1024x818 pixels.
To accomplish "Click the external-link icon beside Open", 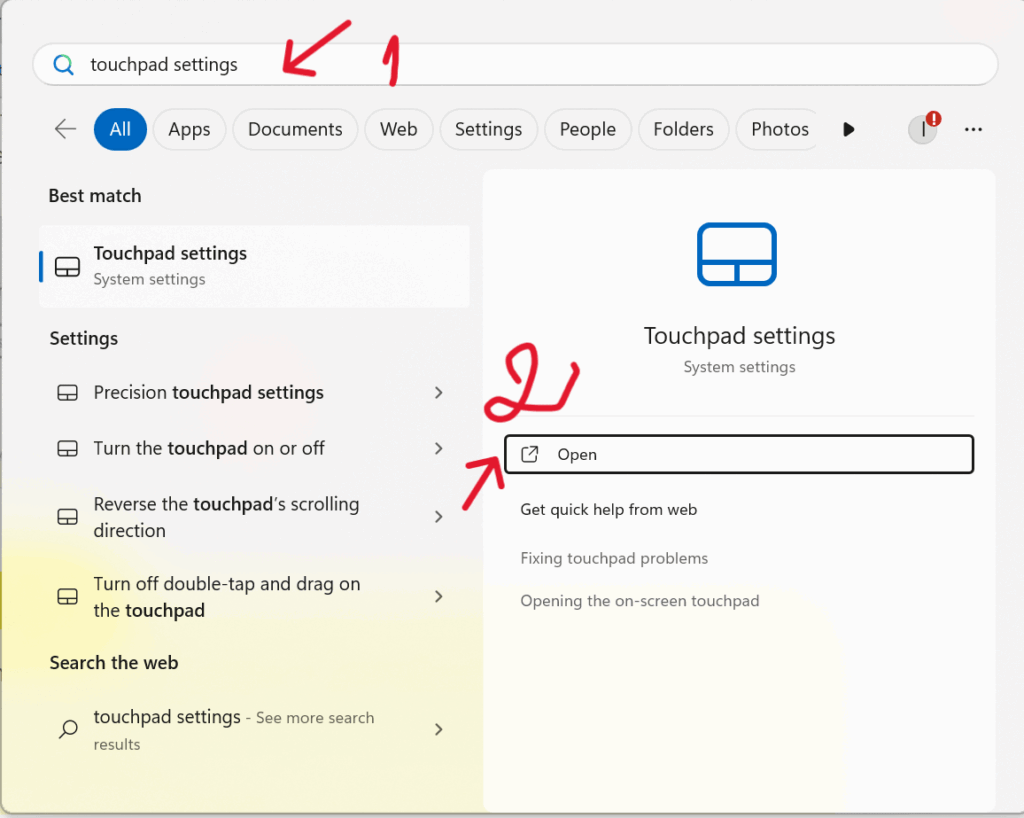I will tap(530, 453).
